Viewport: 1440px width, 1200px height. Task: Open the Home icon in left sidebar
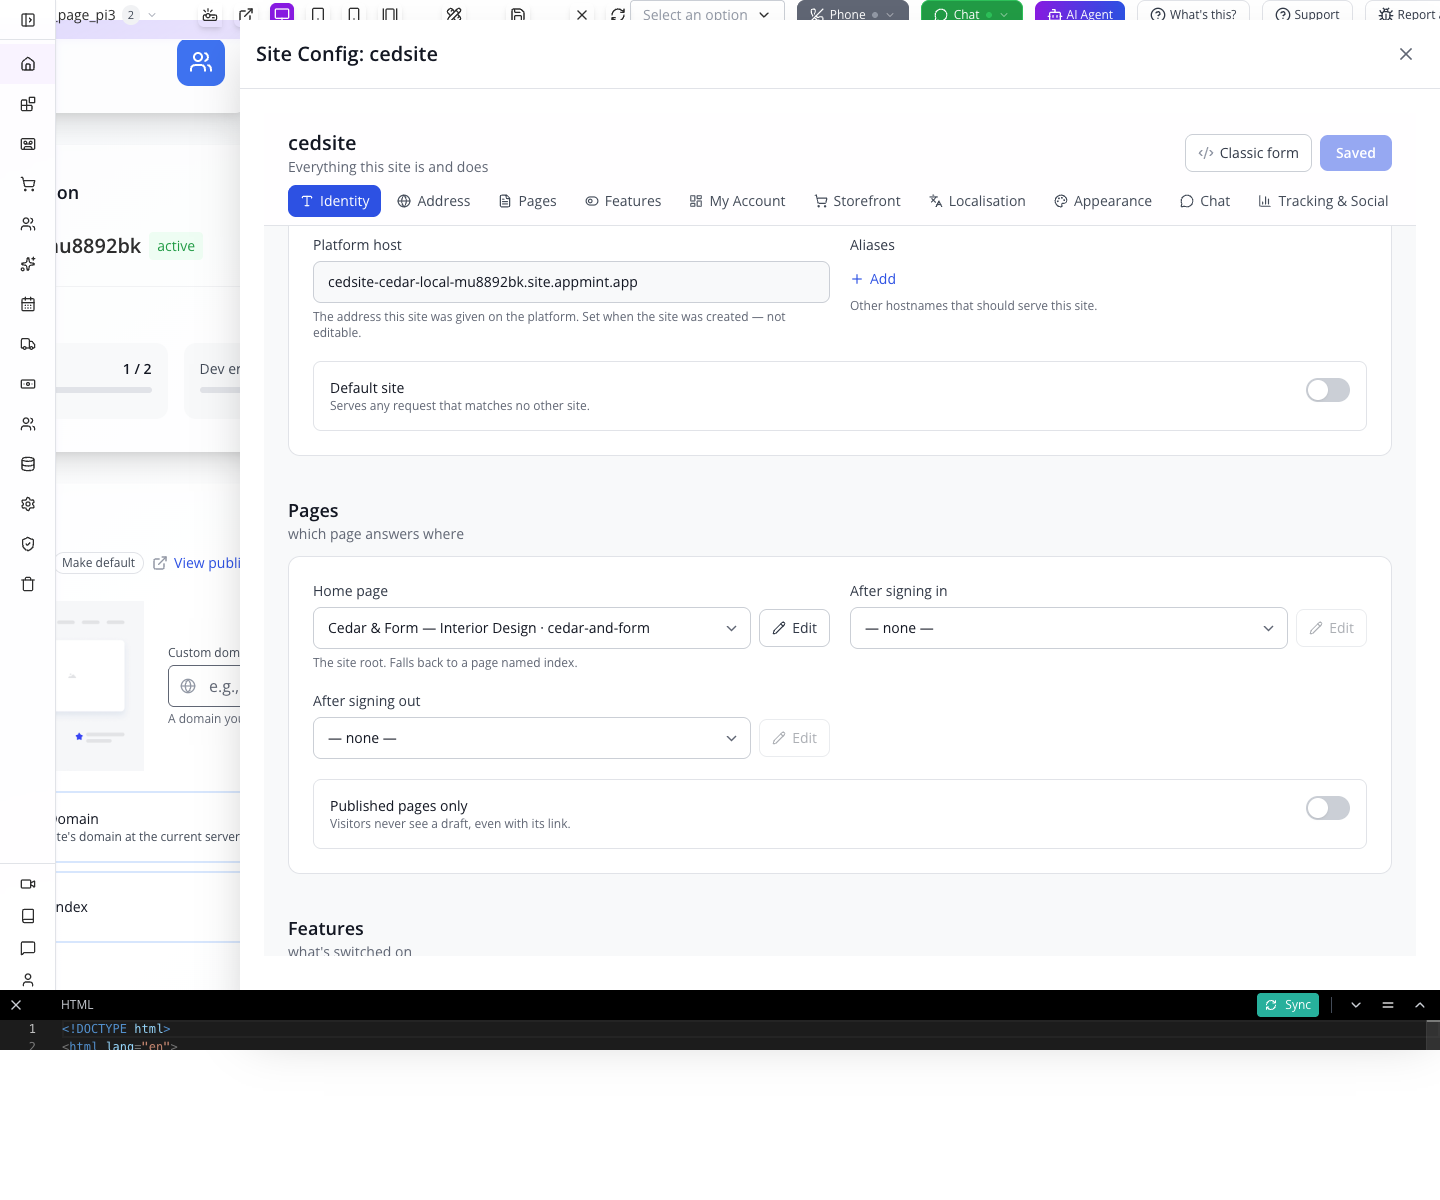[28, 64]
